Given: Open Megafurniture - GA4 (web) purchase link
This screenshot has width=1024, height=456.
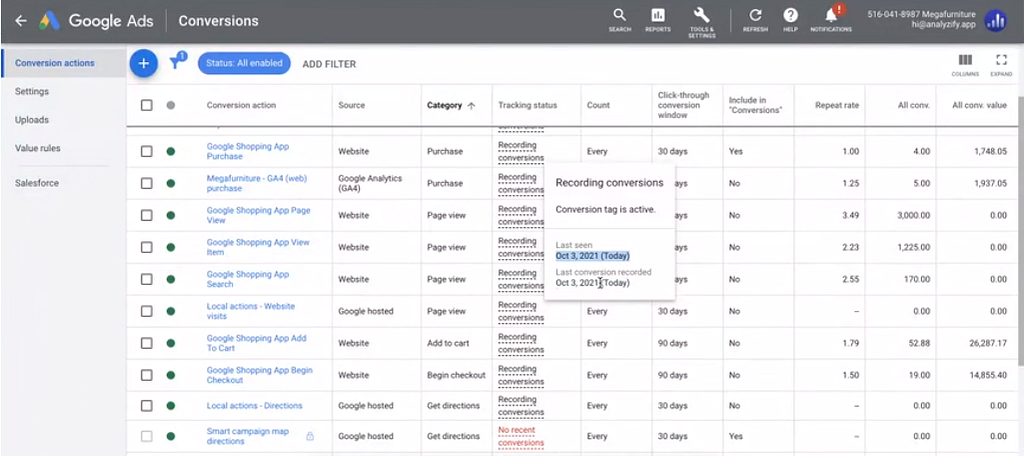Looking at the screenshot, I should tap(257, 183).
